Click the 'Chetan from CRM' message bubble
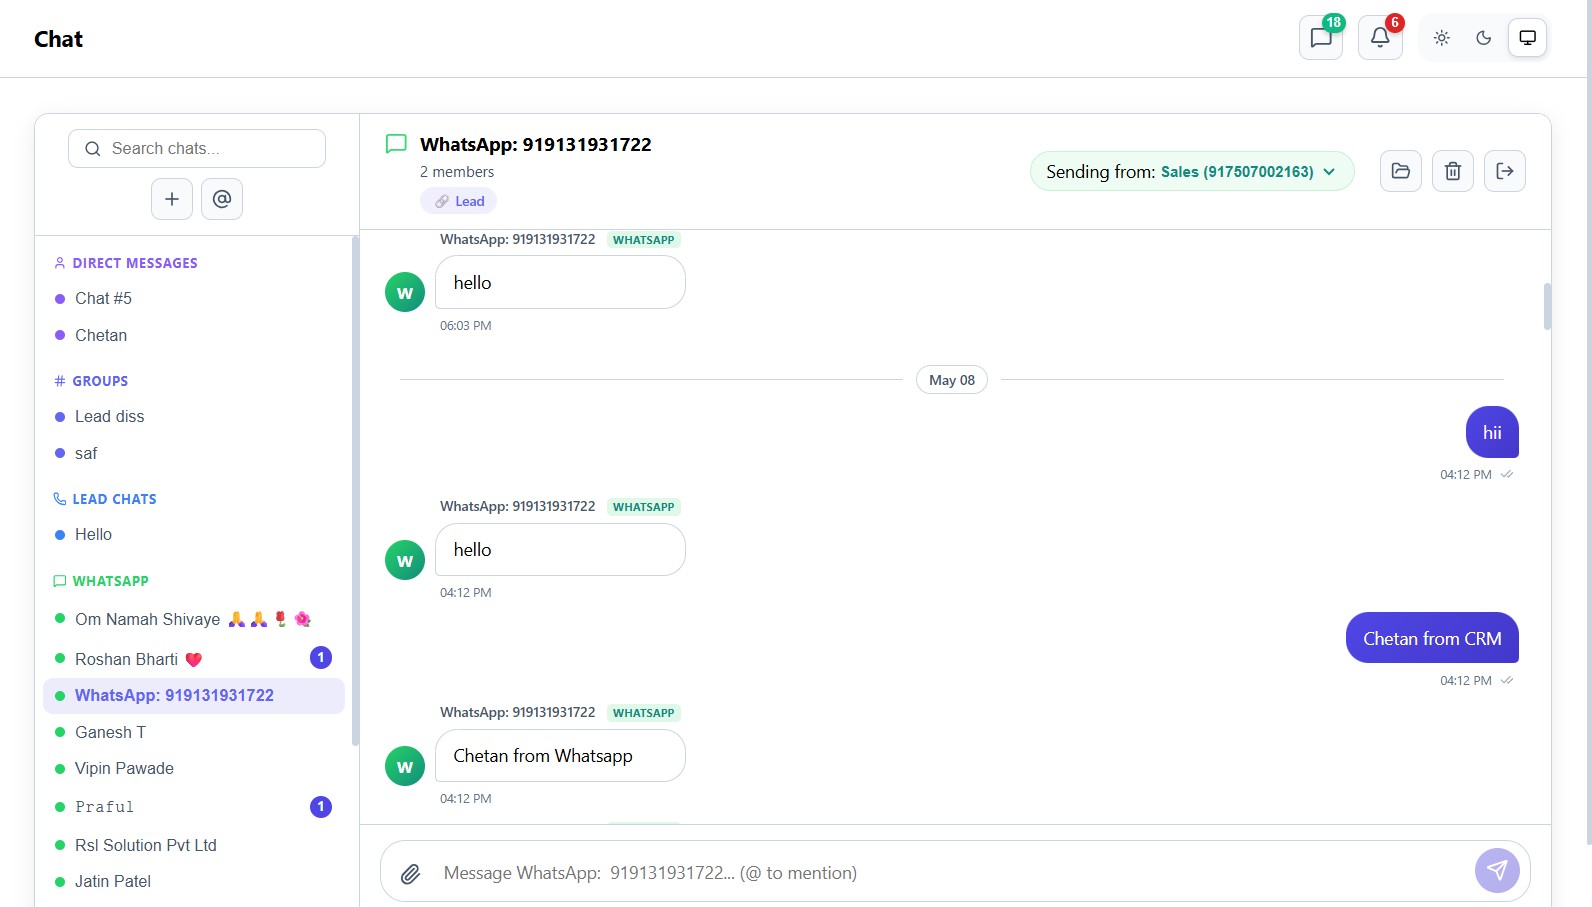The width and height of the screenshot is (1592, 907). (x=1432, y=638)
